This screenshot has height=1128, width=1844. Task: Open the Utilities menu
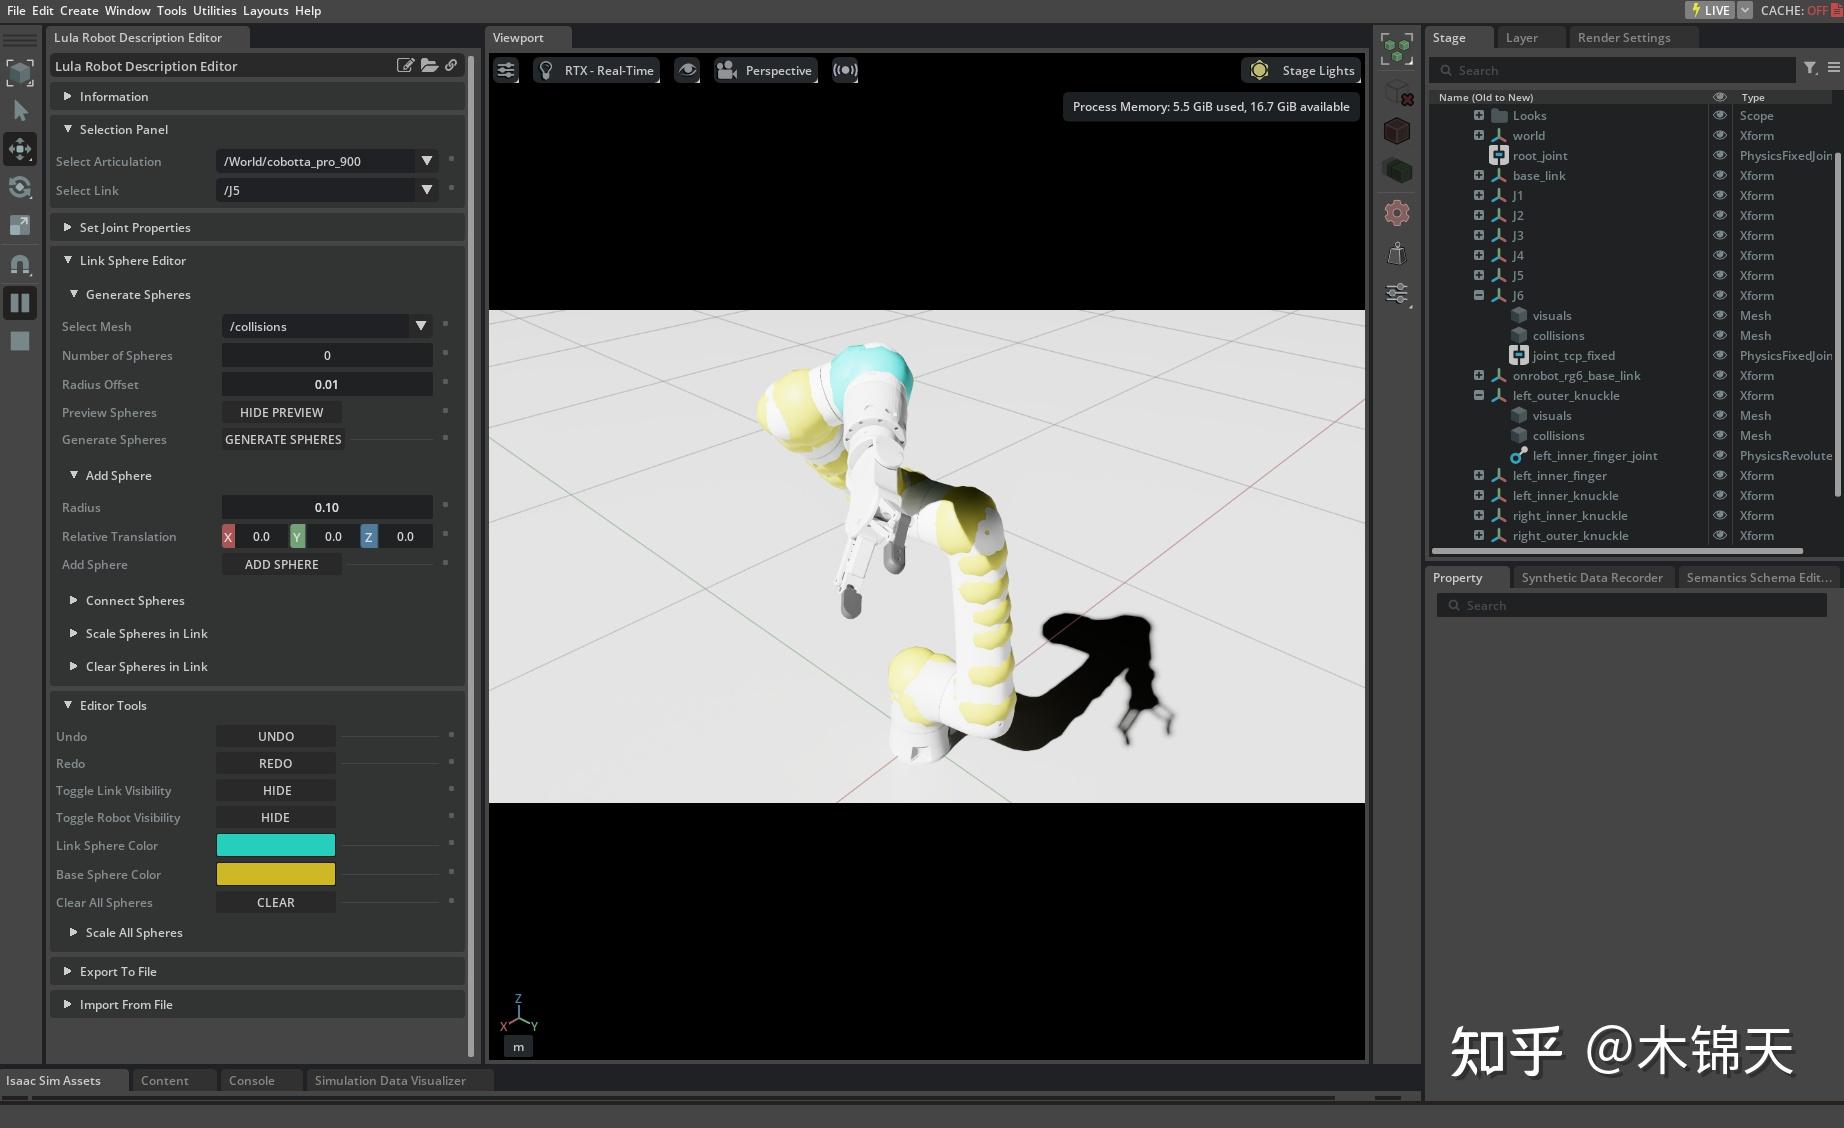[x=214, y=11]
